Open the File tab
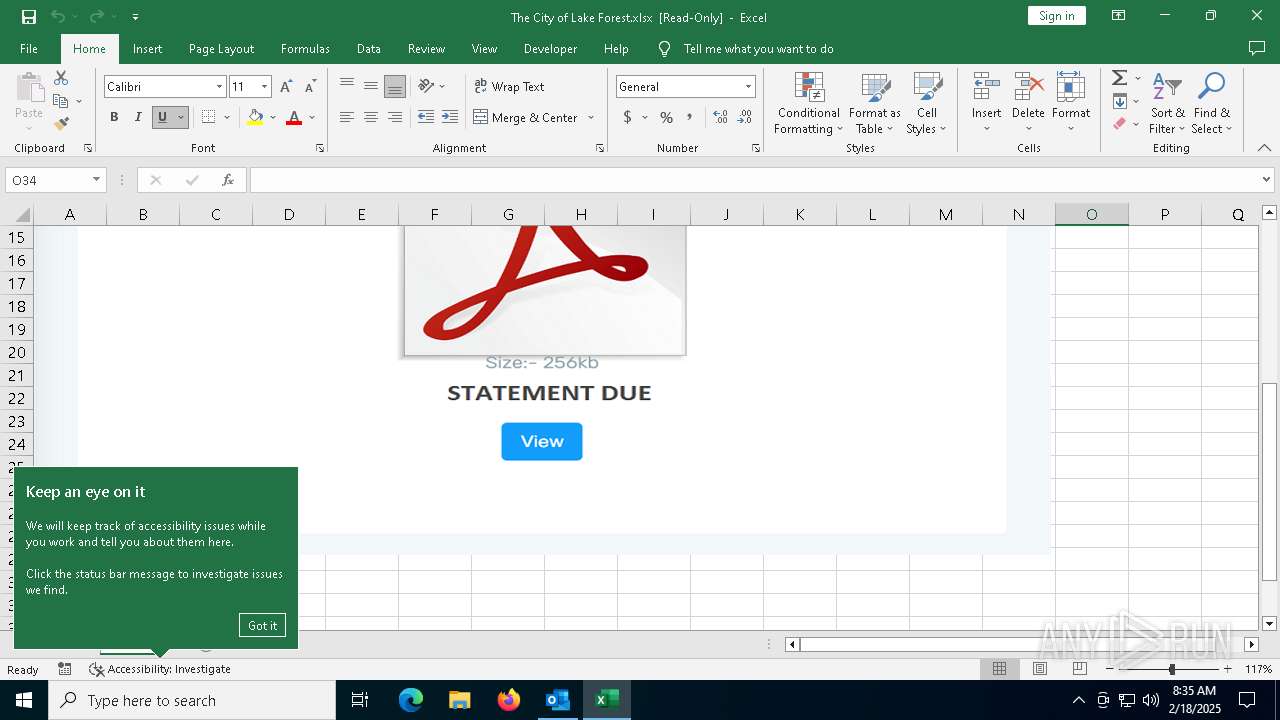Image resolution: width=1280 pixels, height=720 pixels. [x=29, y=49]
